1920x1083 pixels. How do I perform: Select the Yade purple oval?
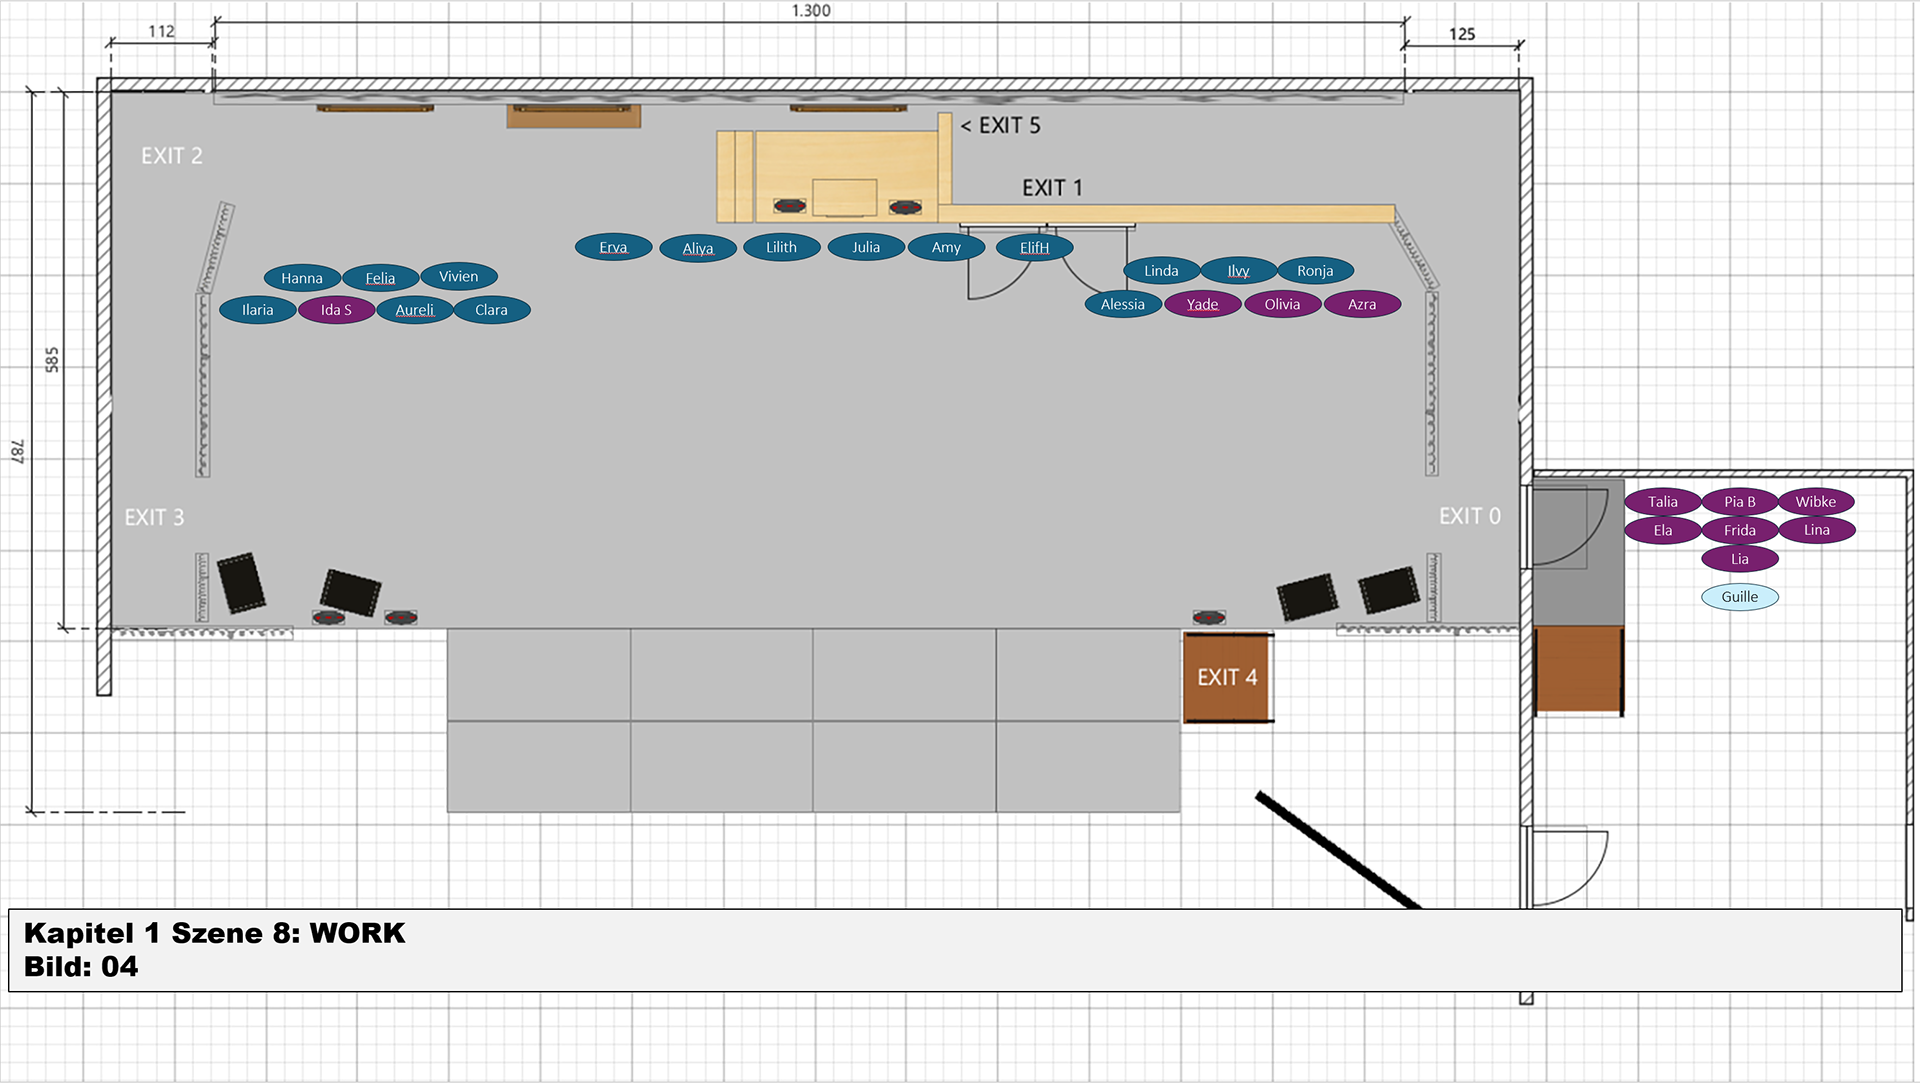[x=1202, y=304]
